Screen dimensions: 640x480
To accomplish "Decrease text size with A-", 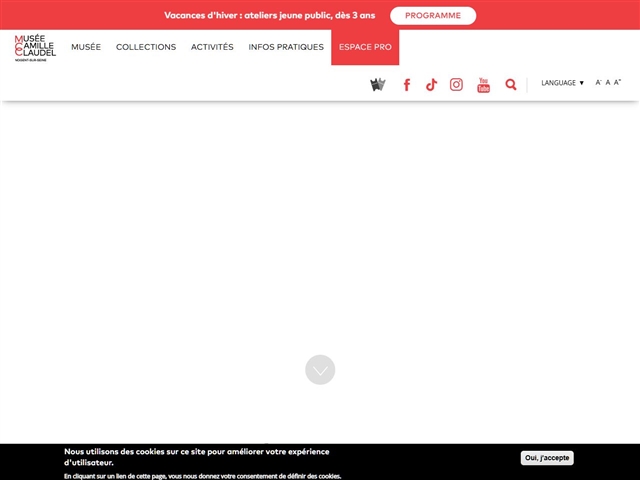I will pyautogui.click(x=598, y=83).
